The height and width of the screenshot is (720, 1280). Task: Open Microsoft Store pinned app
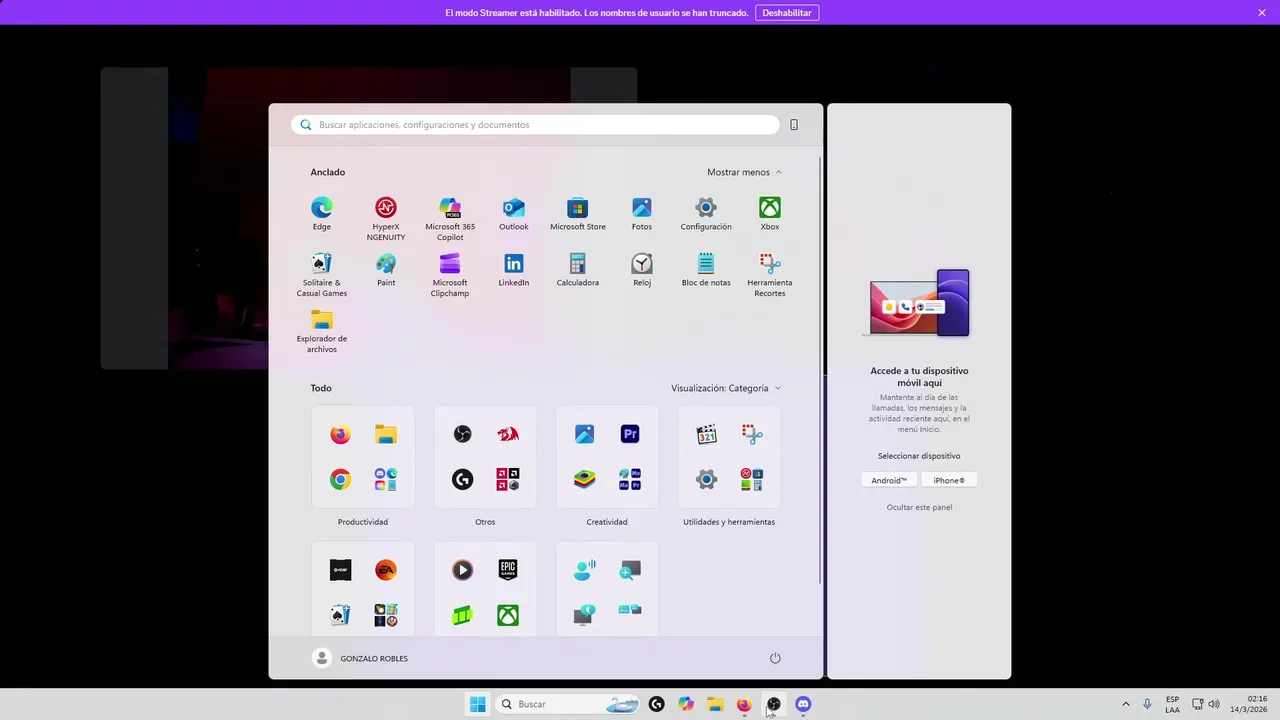[578, 213]
